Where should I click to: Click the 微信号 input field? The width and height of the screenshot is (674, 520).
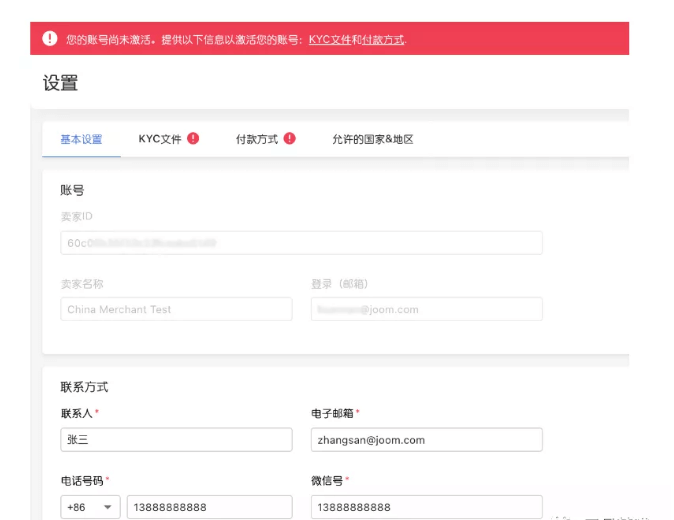coord(426,507)
